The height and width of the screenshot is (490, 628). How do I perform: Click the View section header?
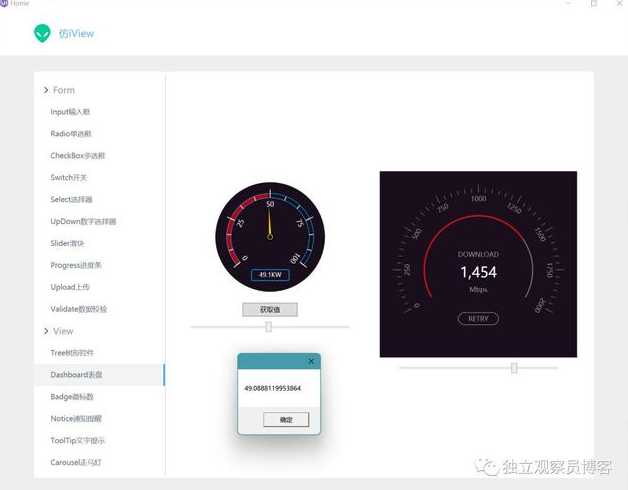63,331
